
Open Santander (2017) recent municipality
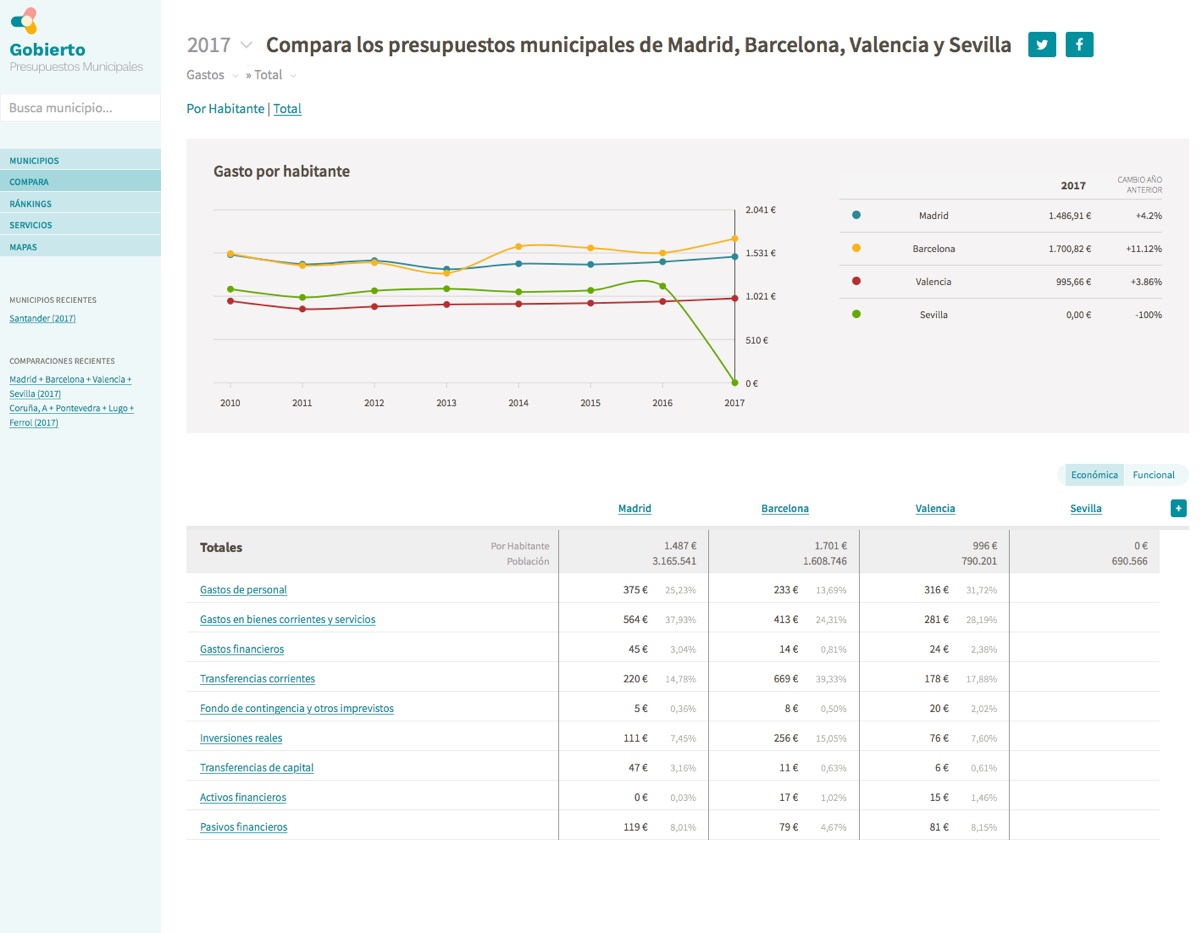point(42,319)
